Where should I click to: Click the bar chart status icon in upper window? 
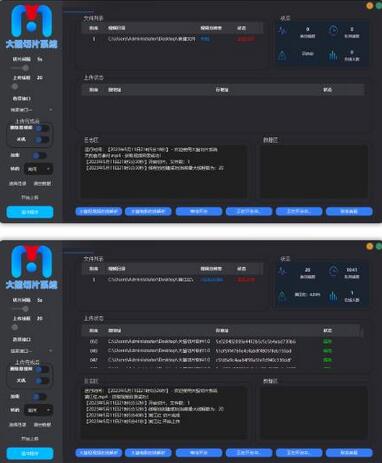pyautogui.click(x=333, y=56)
